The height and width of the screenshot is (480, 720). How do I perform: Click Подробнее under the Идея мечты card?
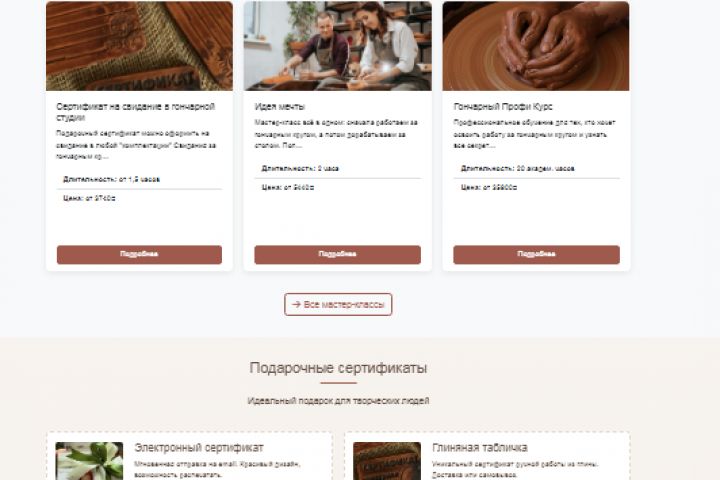338,254
